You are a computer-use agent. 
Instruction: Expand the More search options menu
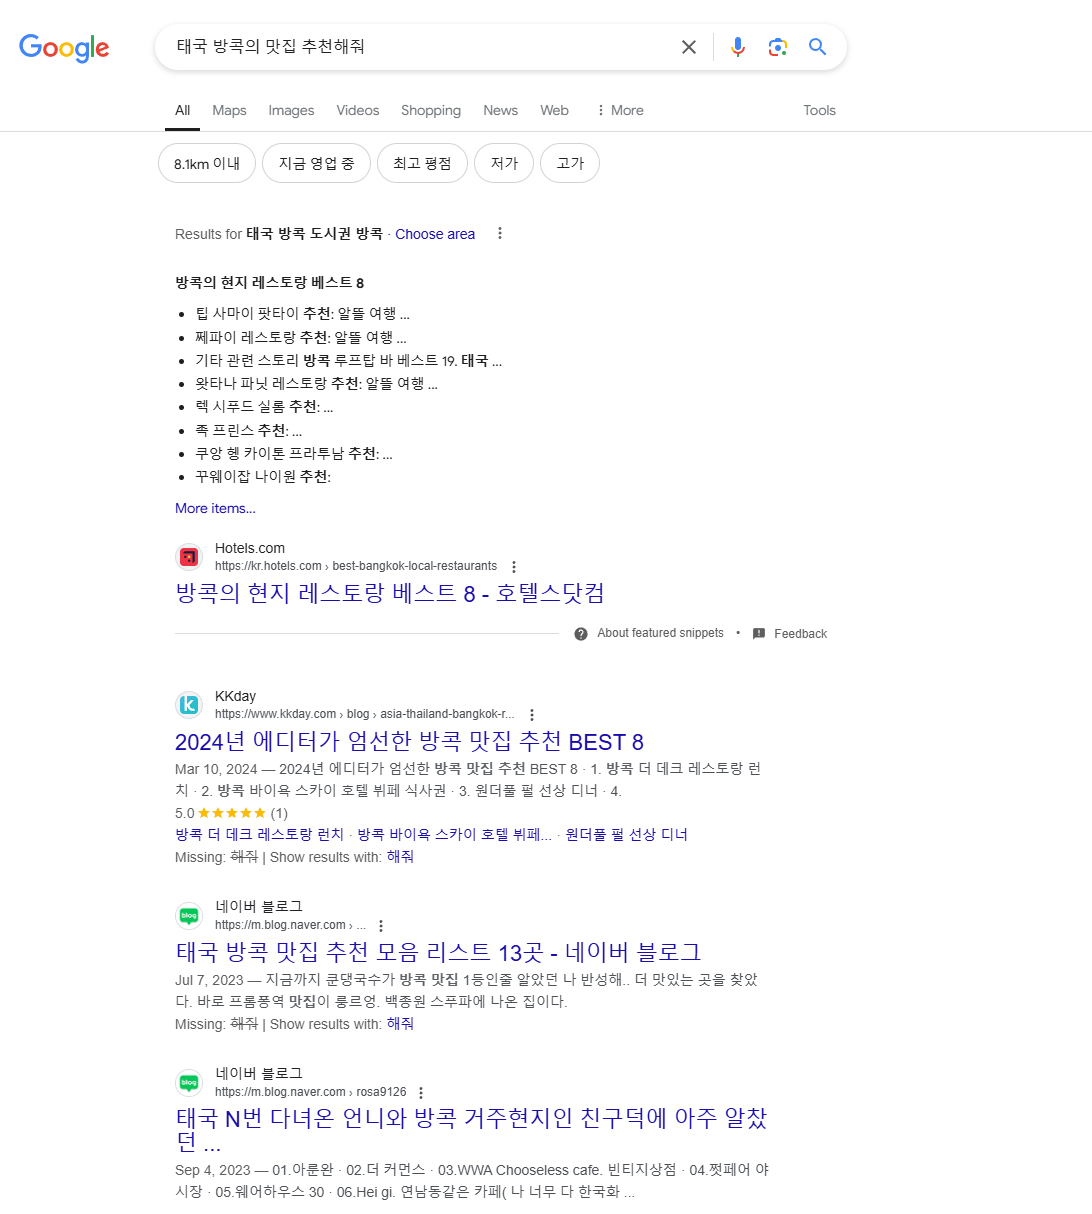tap(620, 111)
